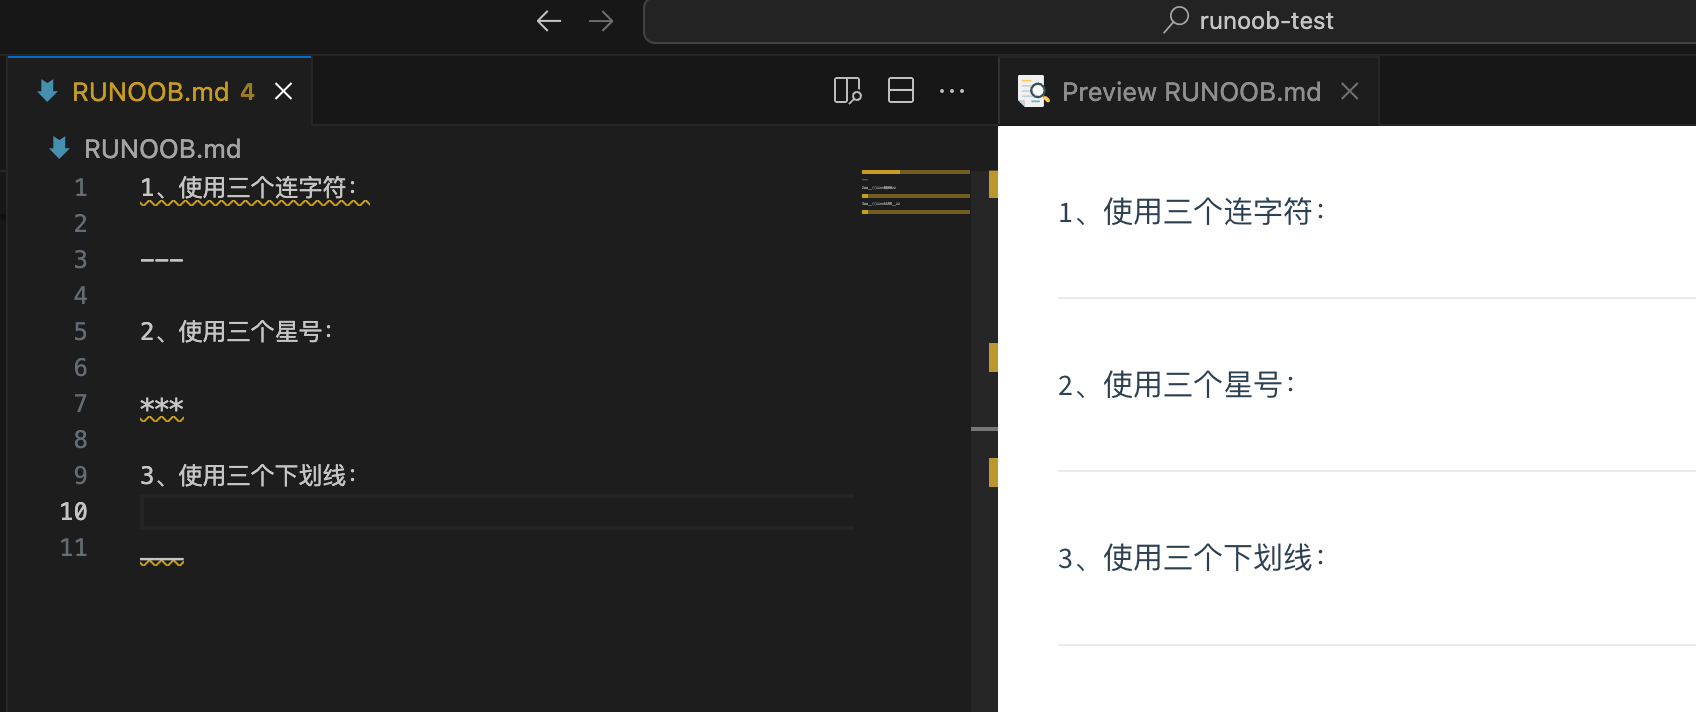Click the "2、使用三个星号" text in preview
Screen dimensions: 1696x712
(1176, 385)
